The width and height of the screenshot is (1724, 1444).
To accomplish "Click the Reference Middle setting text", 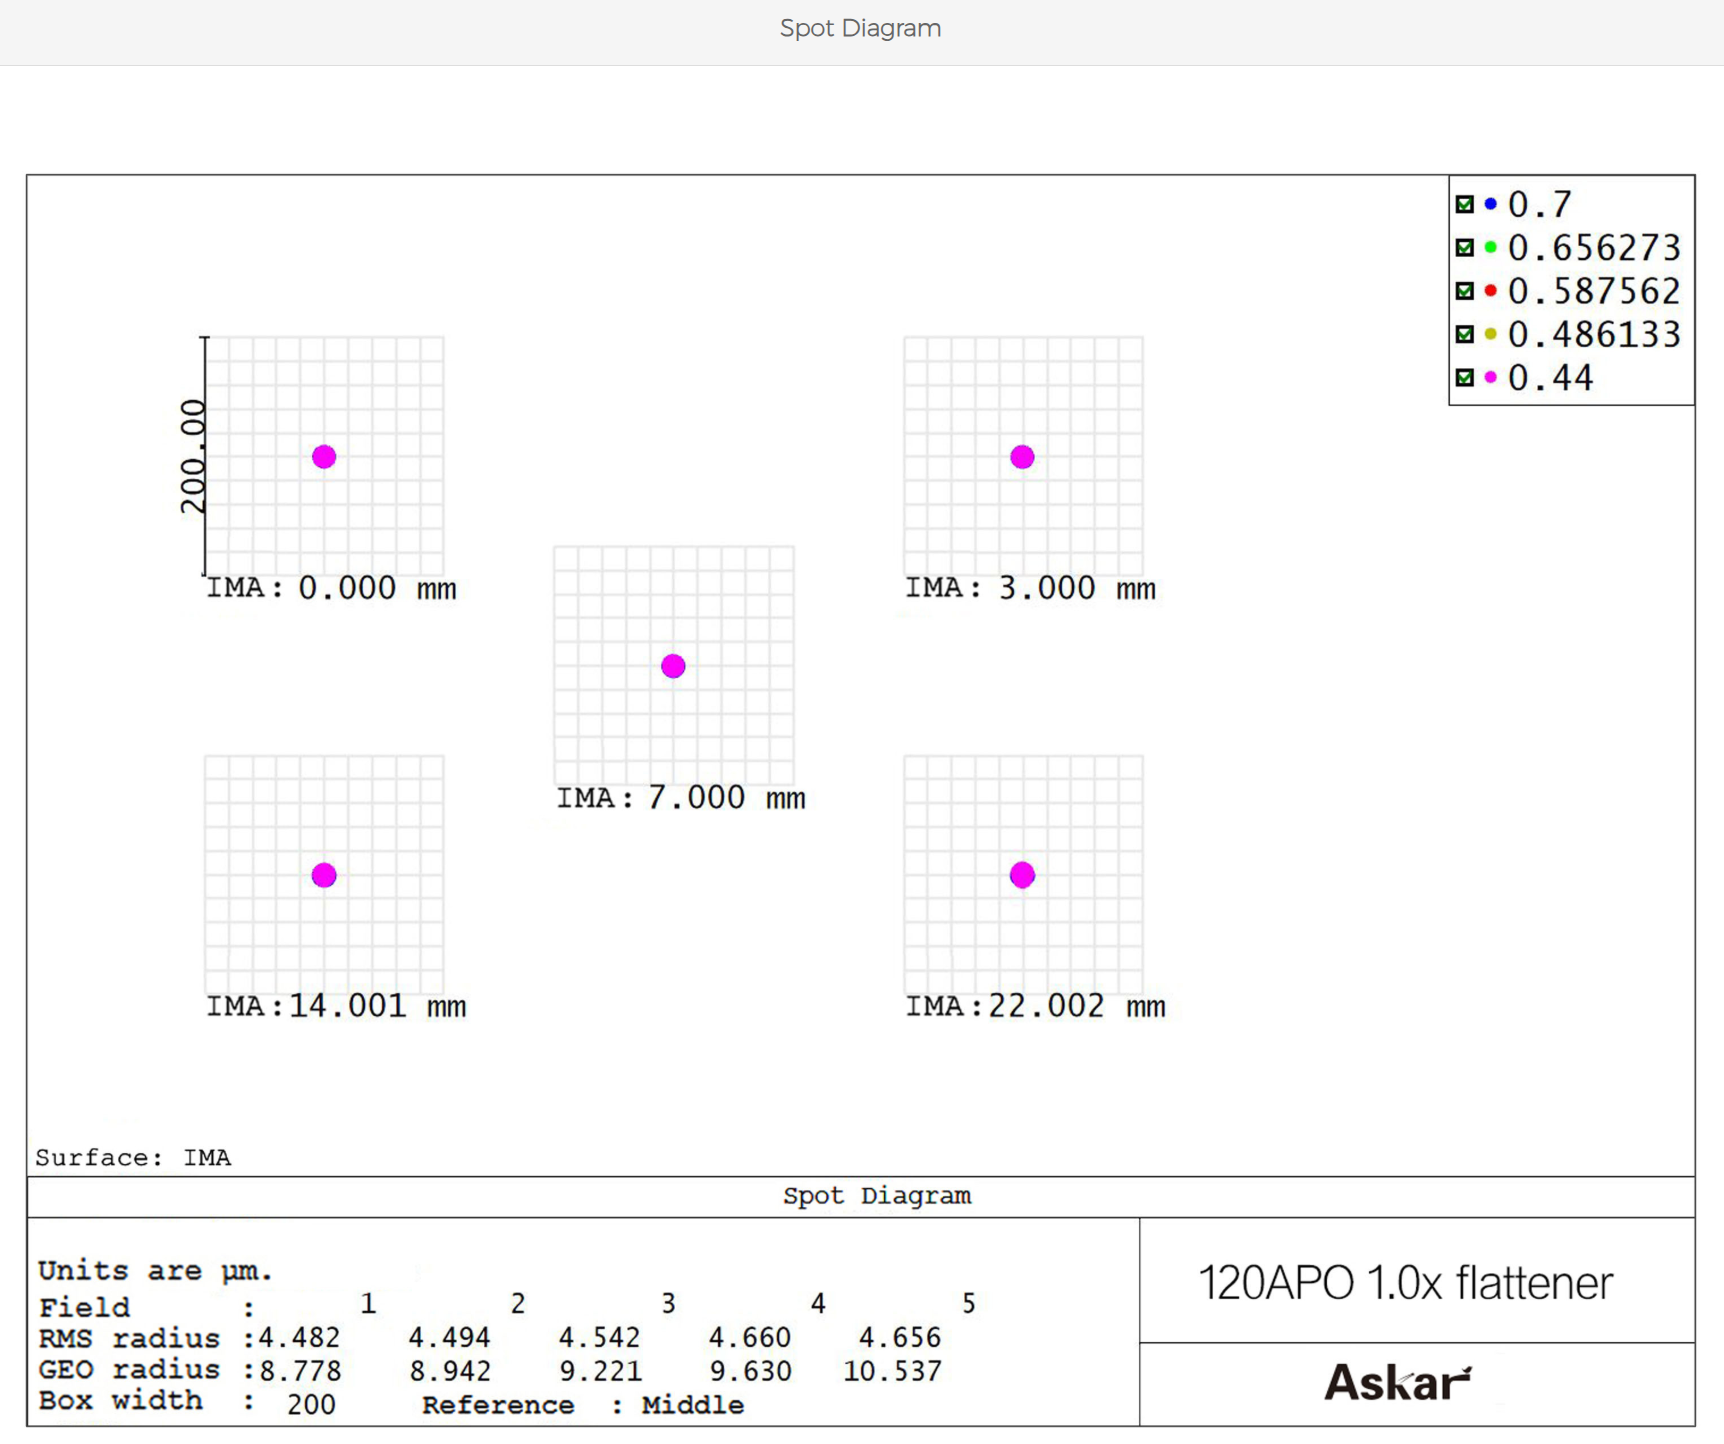I will point(582,1405).
